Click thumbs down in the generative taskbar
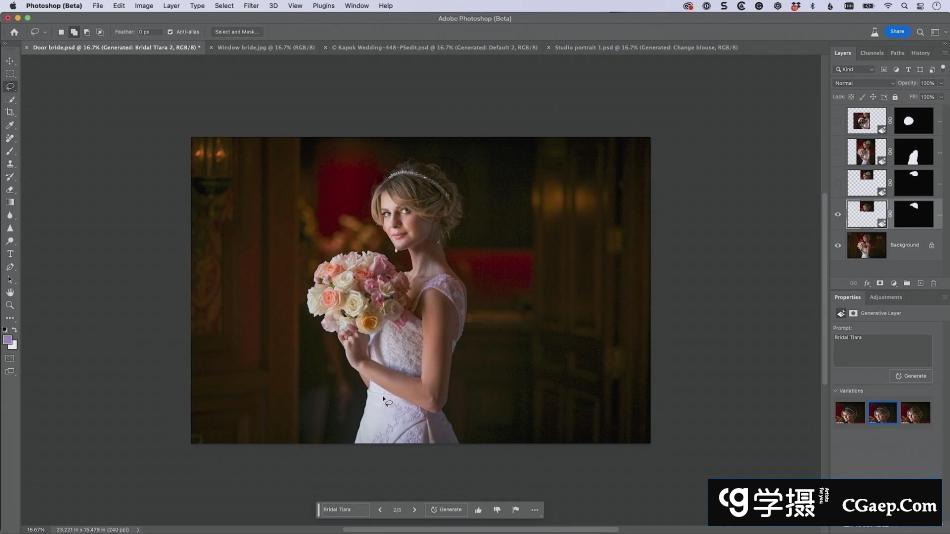 [x=497, y=510]
